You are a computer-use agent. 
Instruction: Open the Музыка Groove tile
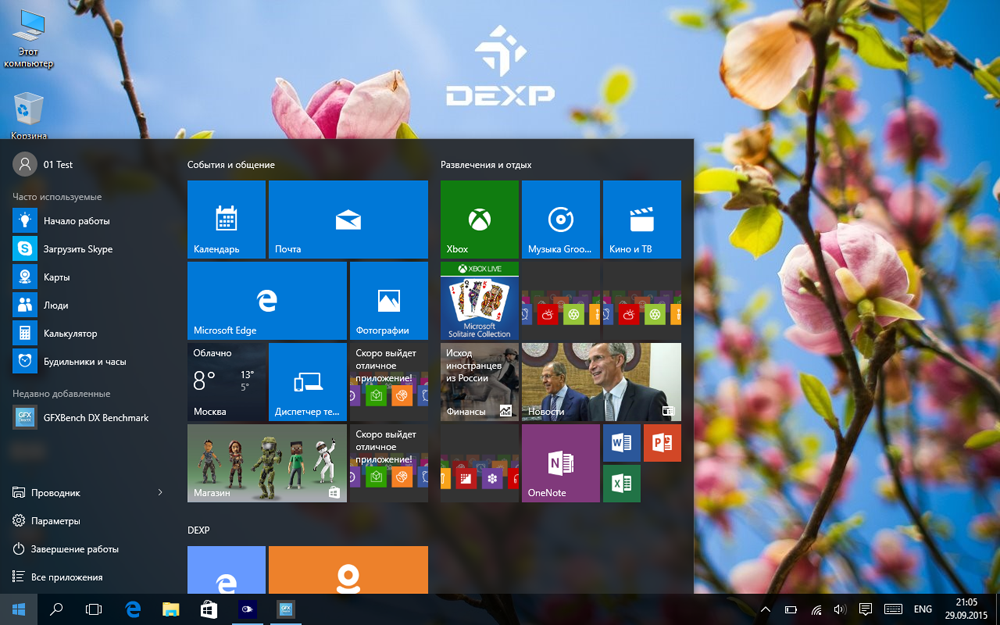561,219
